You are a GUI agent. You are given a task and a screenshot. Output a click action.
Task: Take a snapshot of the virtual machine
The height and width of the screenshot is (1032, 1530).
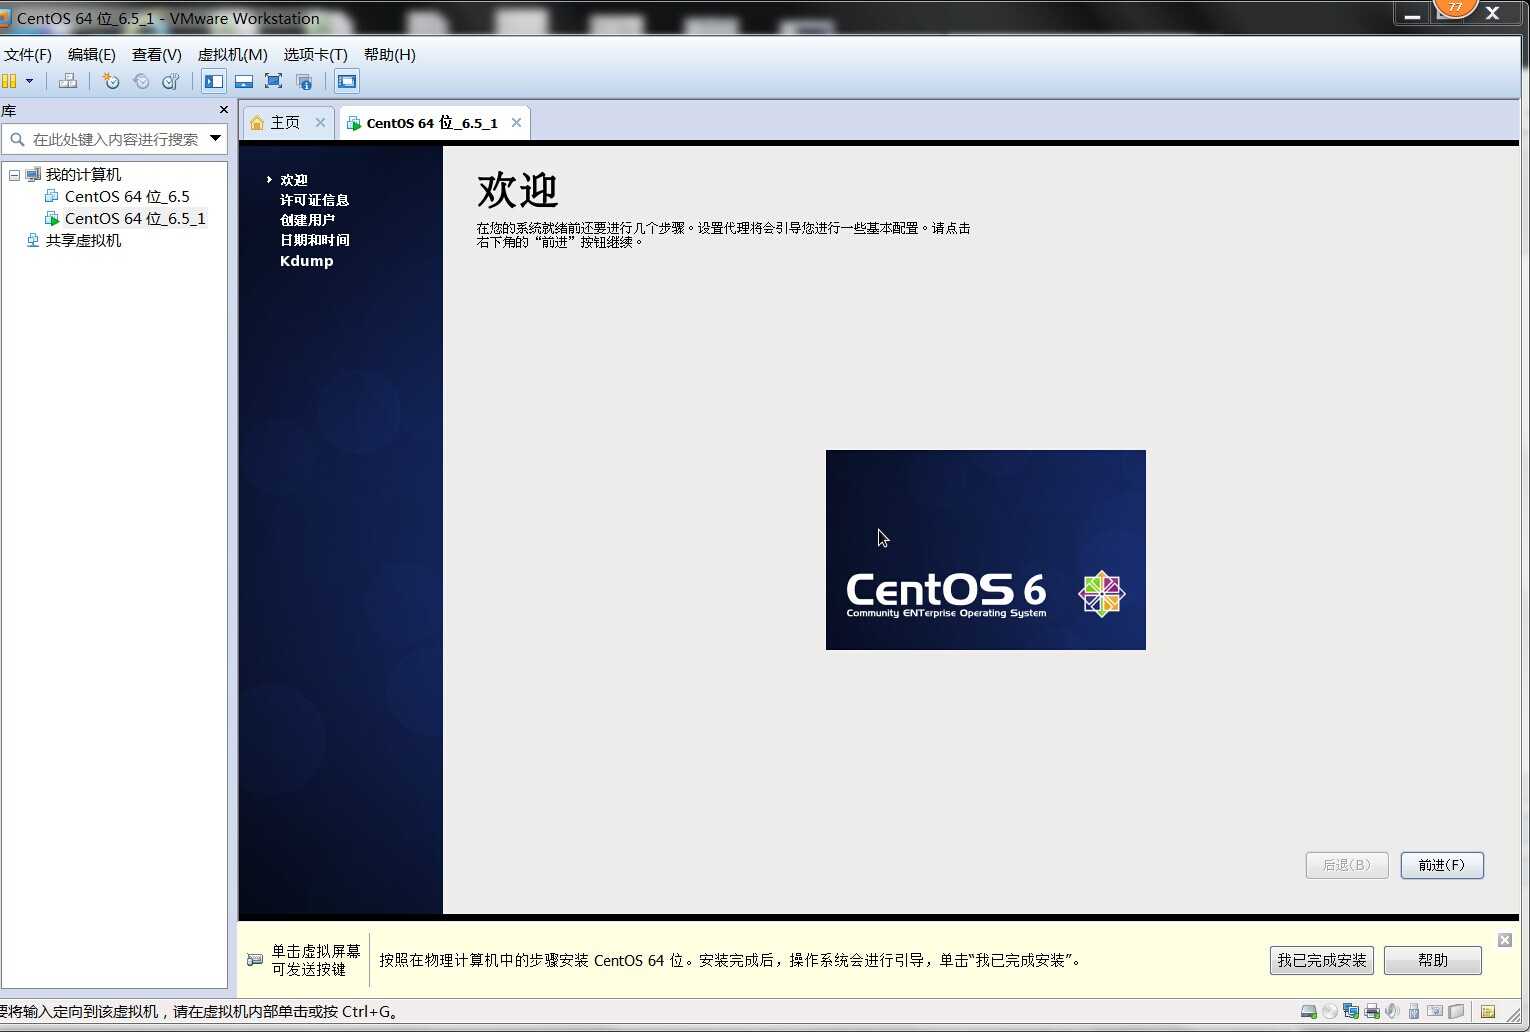tap(111, 81)
